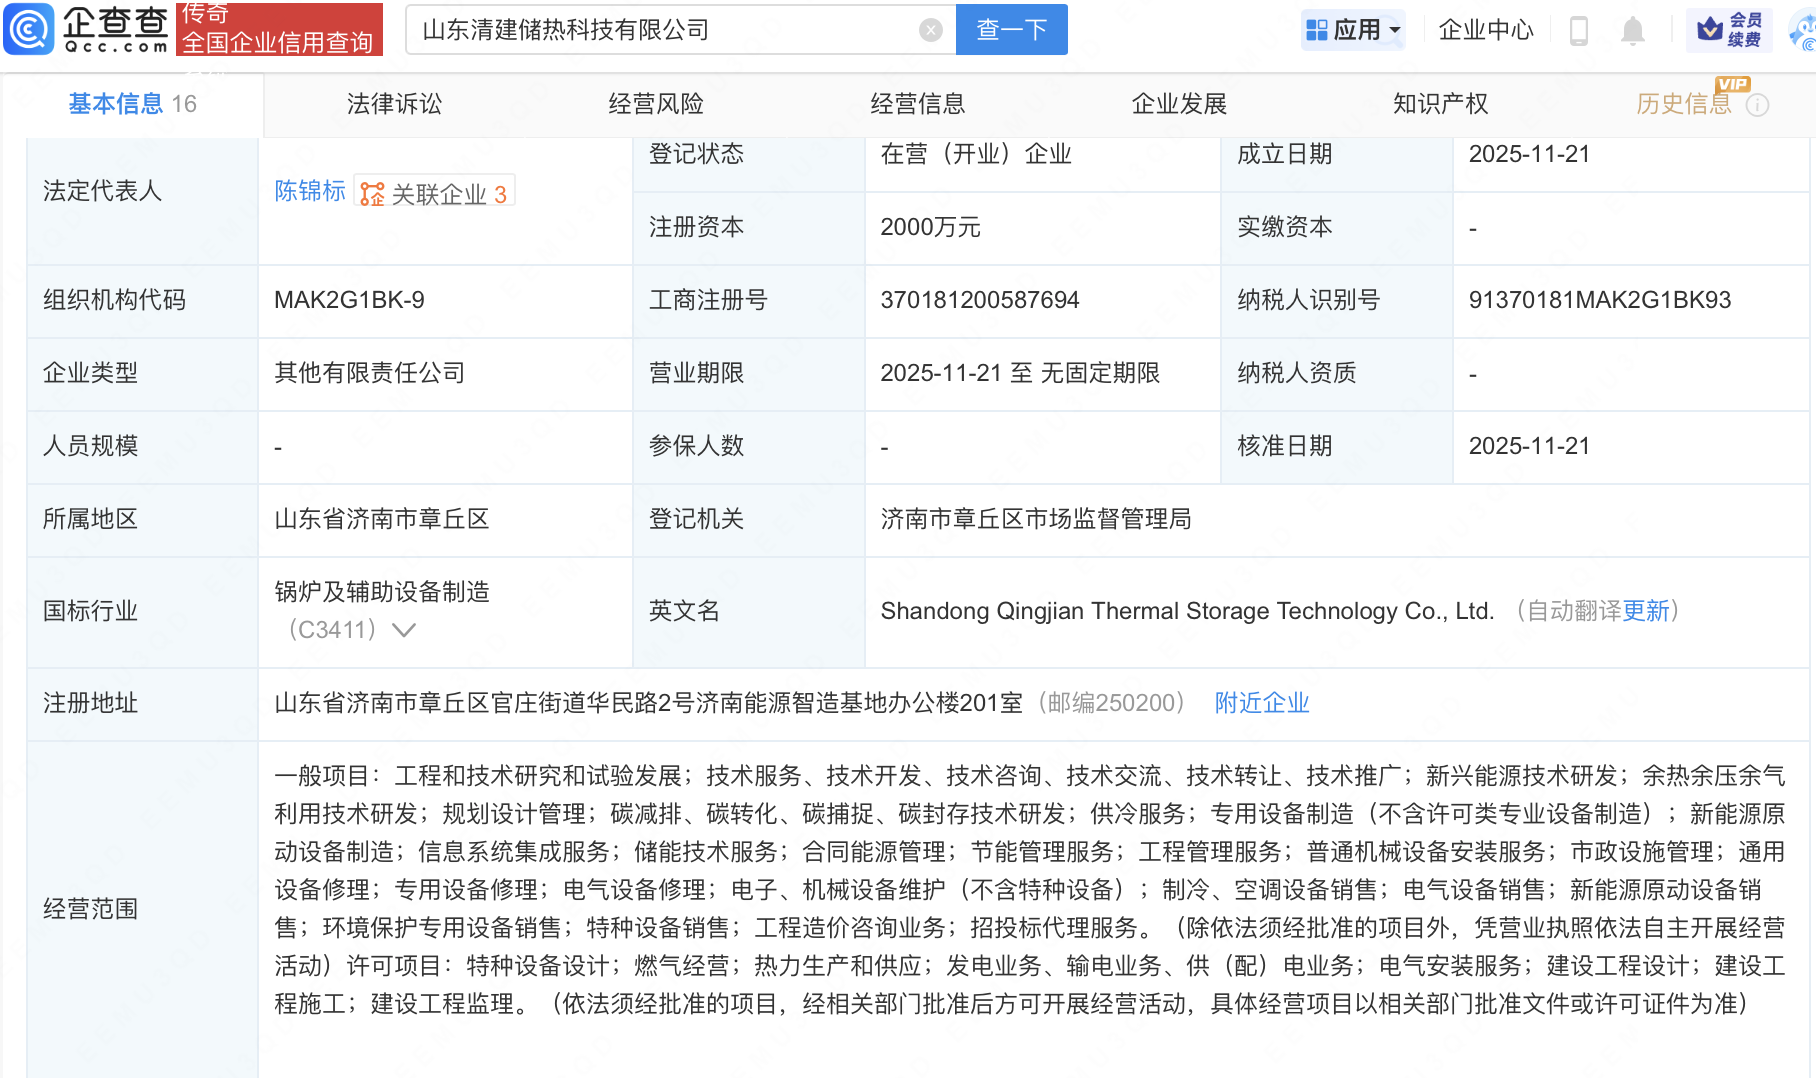Click the company name search input field

pos(660,29)
